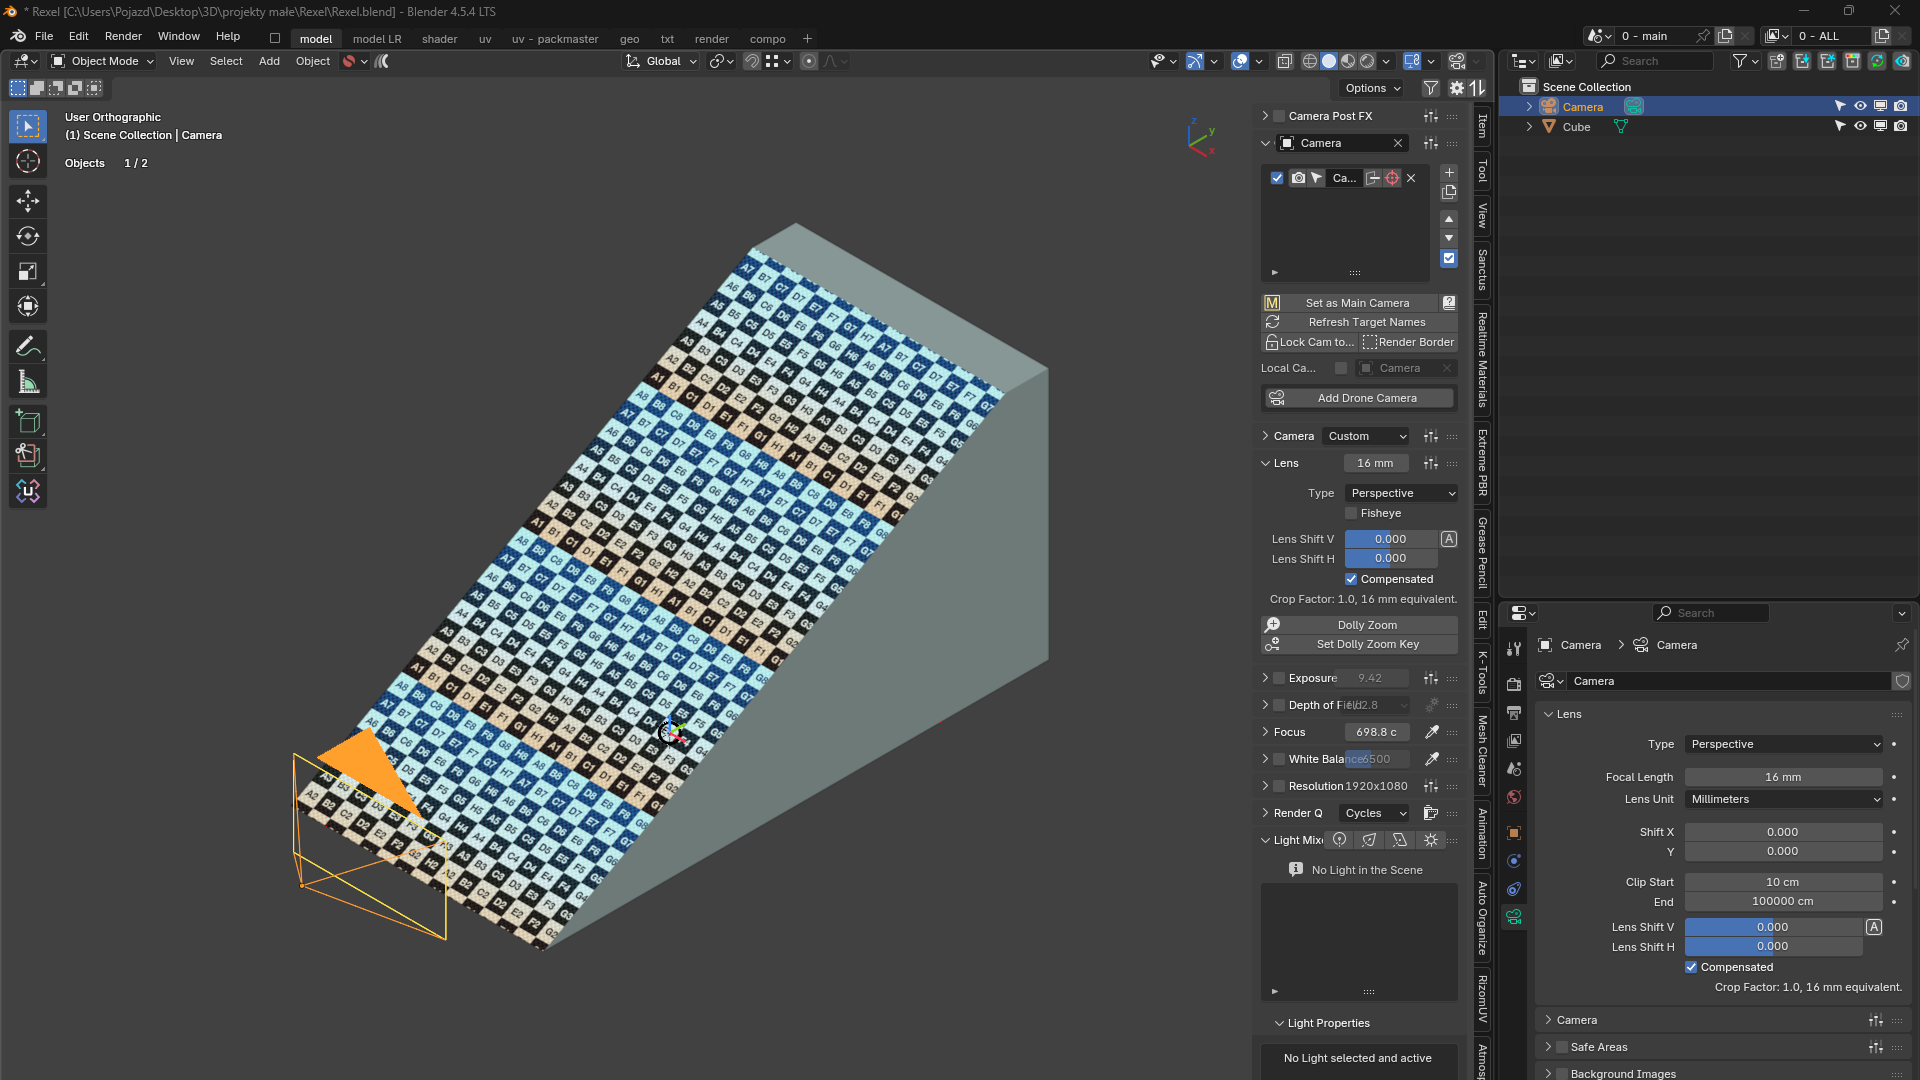This screenshot has height=1080, width=1920.
Task: Select the Scale tool
Action: coord(28,271)
